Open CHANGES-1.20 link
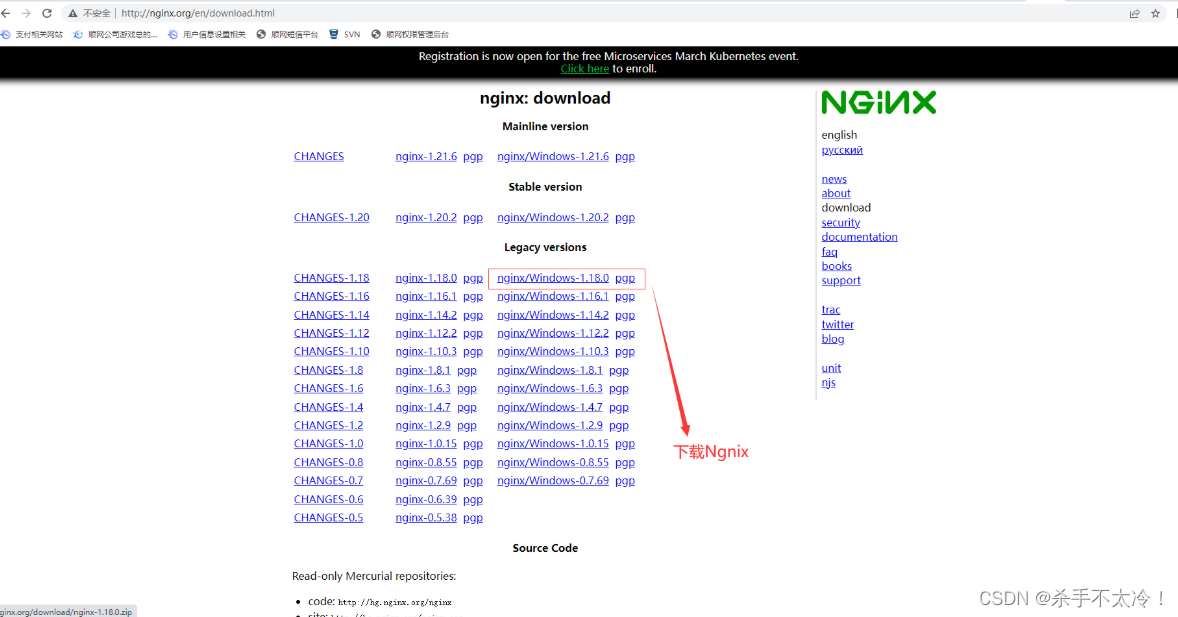This screenshot has height=617, width=1178. click(x=331, y=217)
